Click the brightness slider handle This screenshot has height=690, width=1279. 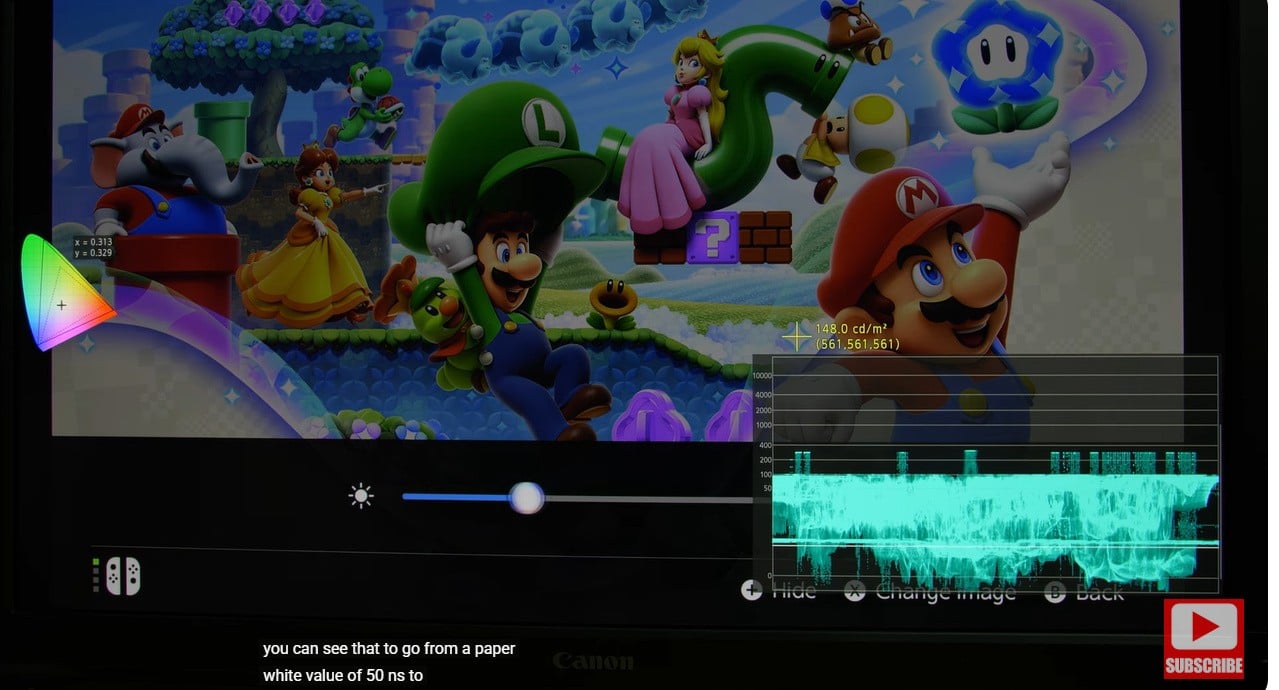(526, 497)
